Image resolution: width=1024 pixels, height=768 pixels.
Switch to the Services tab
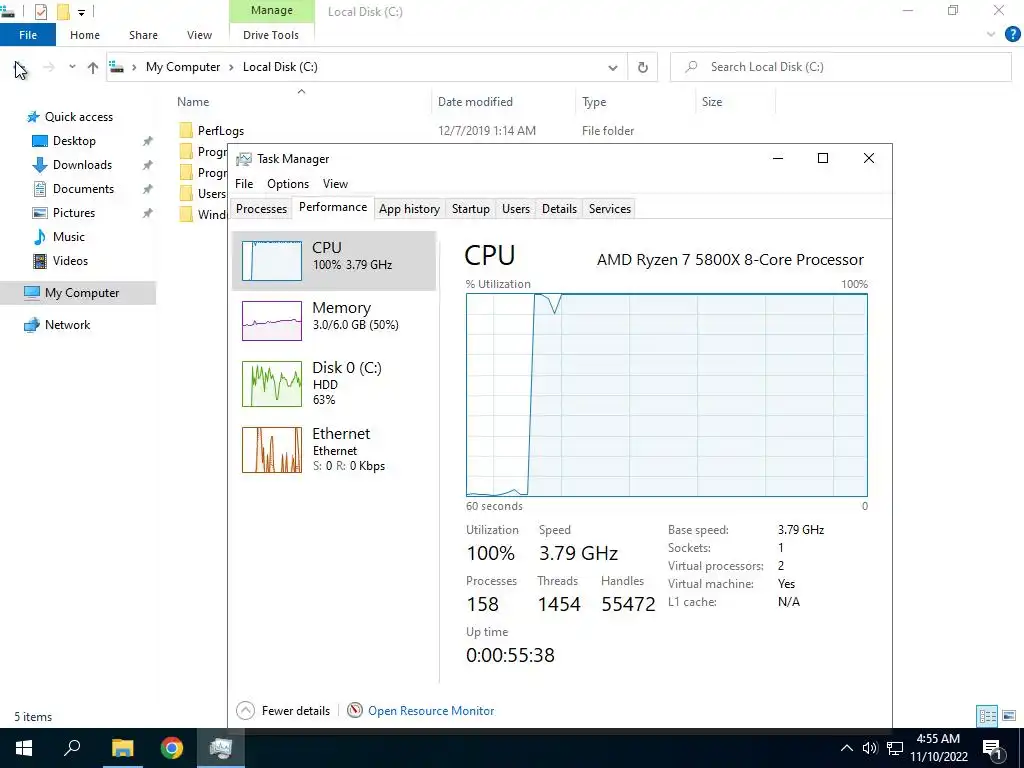[x=609, y=209]
